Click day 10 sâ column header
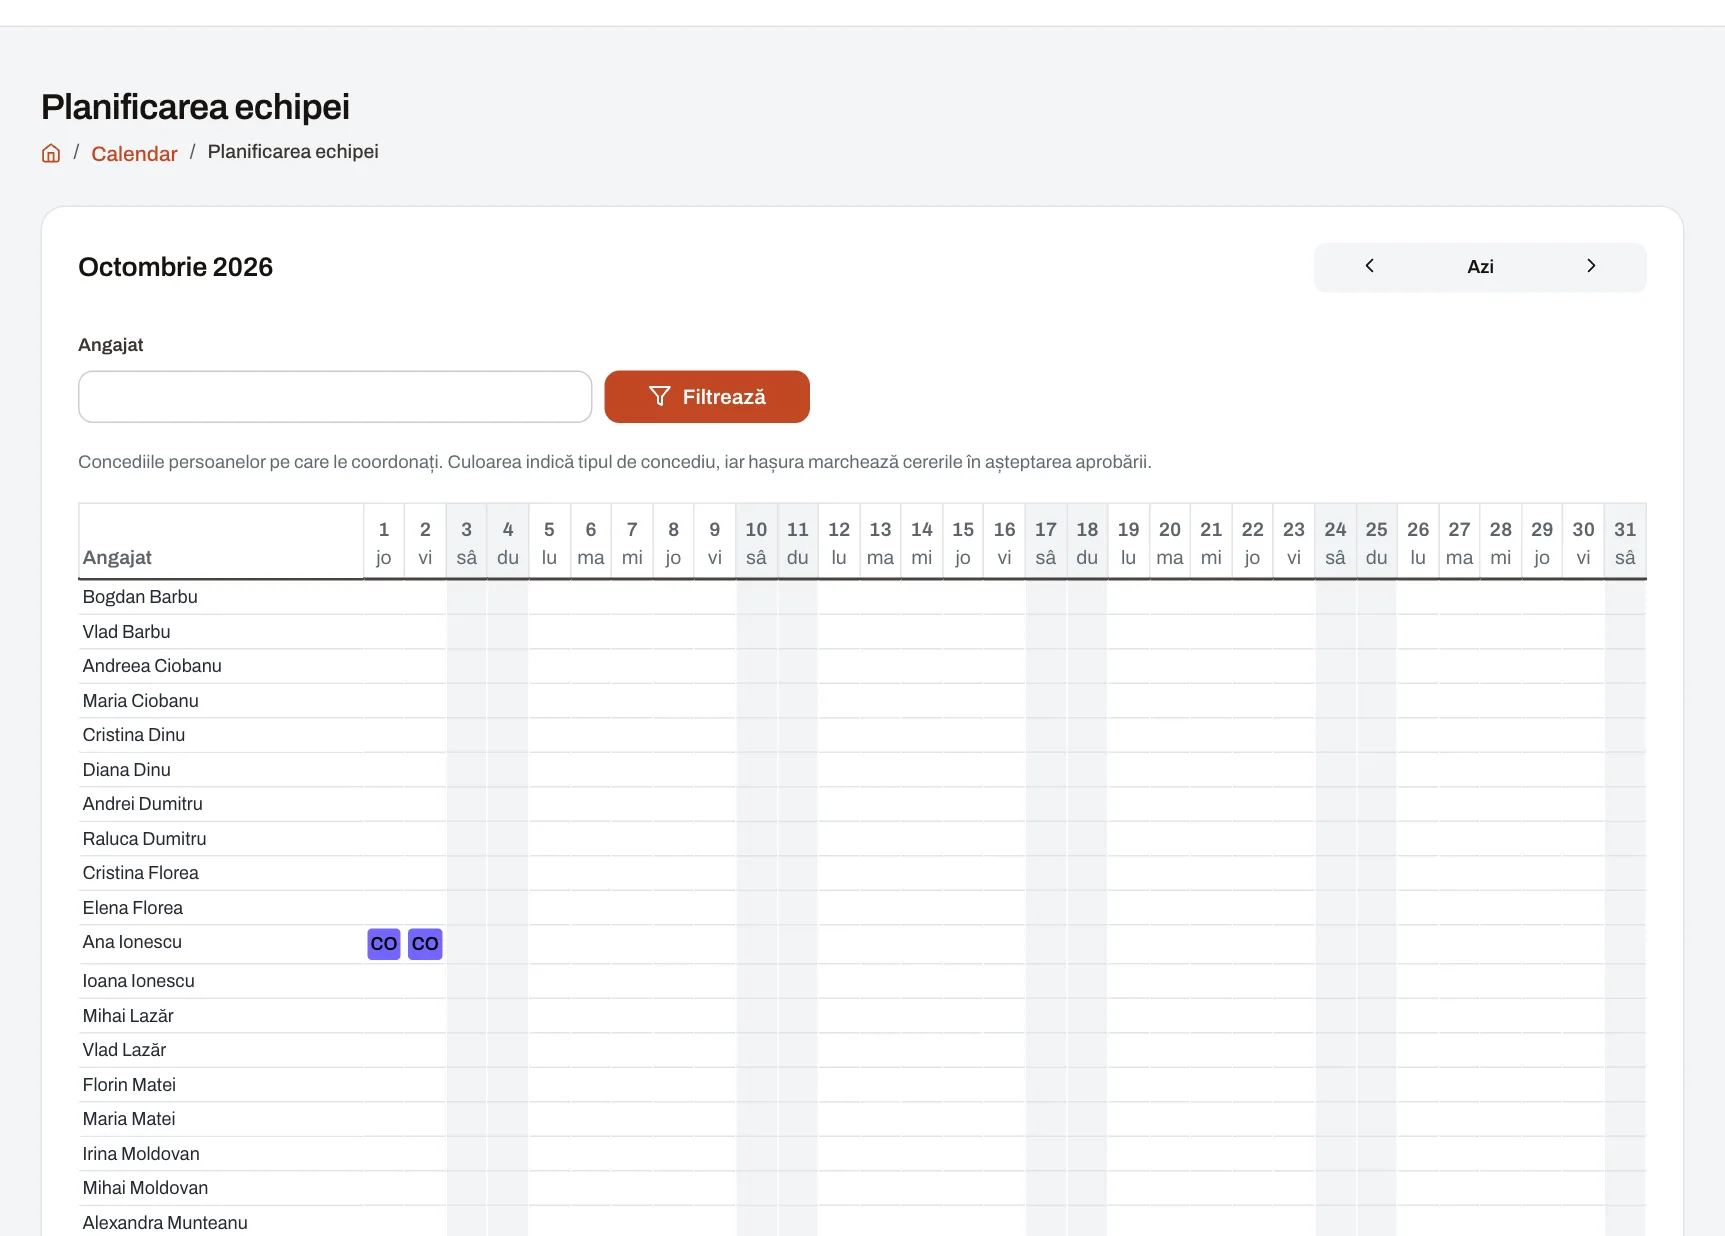 756,542
